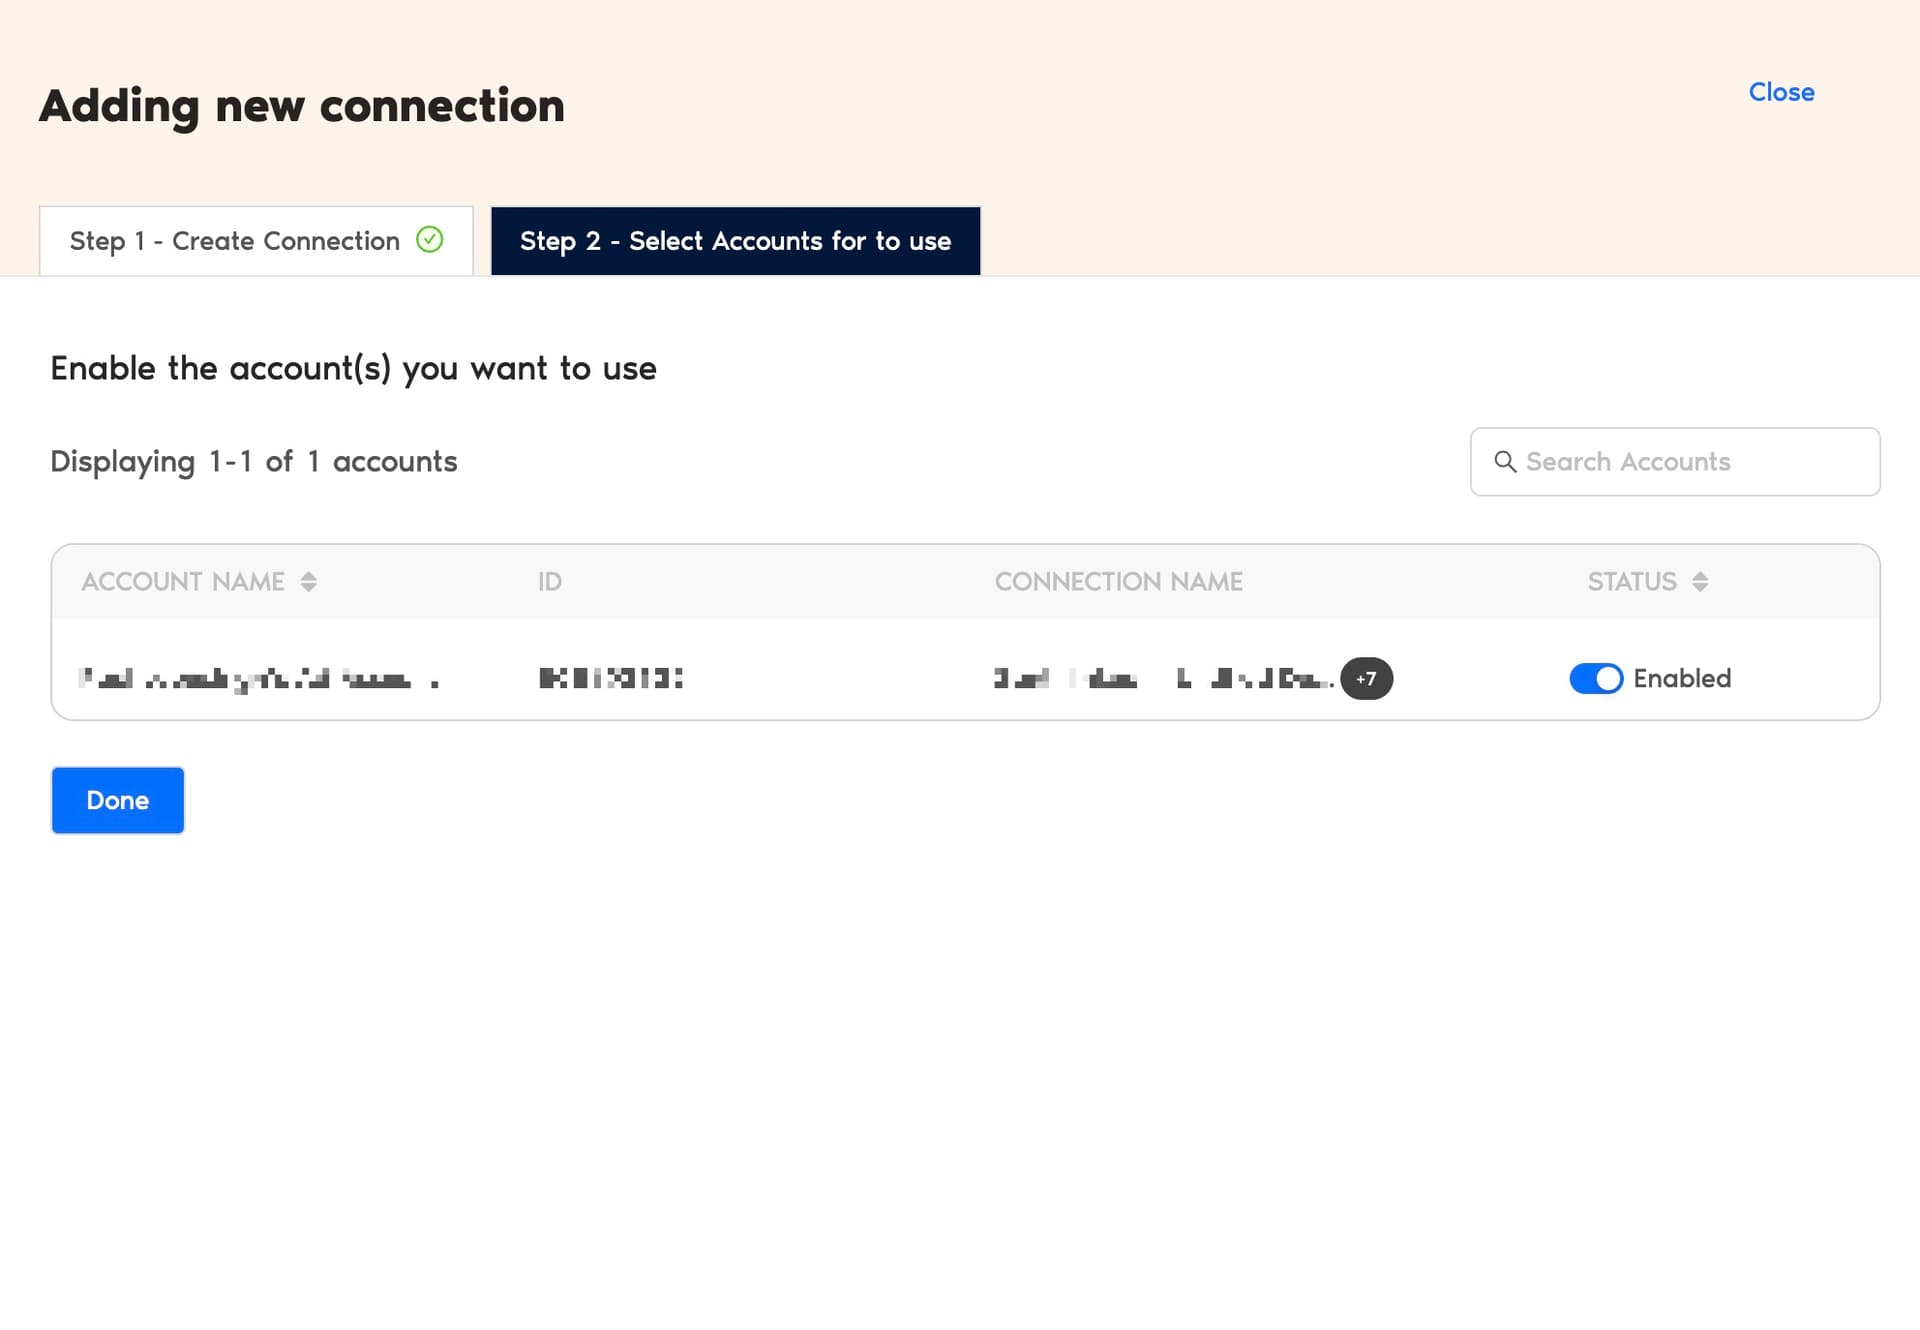Click the Account Name sort arrows
The width and height of the screenshot is (1920, 1330).
[x=309, y=582]
